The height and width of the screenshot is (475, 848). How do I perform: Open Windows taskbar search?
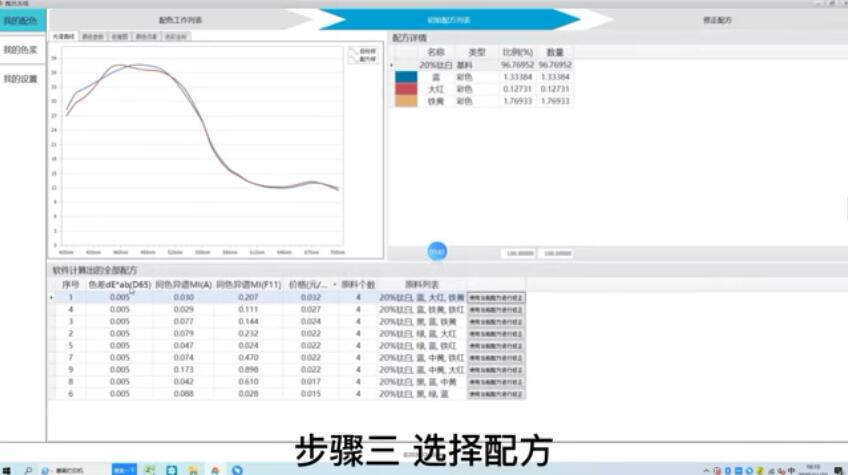28,470
